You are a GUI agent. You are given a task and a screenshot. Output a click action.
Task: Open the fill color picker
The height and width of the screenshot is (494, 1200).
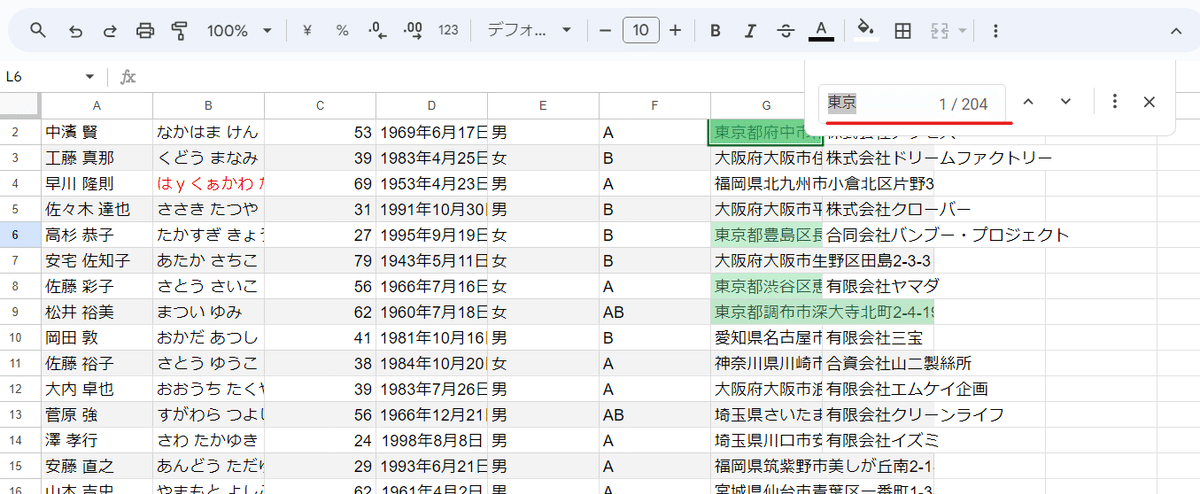[x=866, y=31]
